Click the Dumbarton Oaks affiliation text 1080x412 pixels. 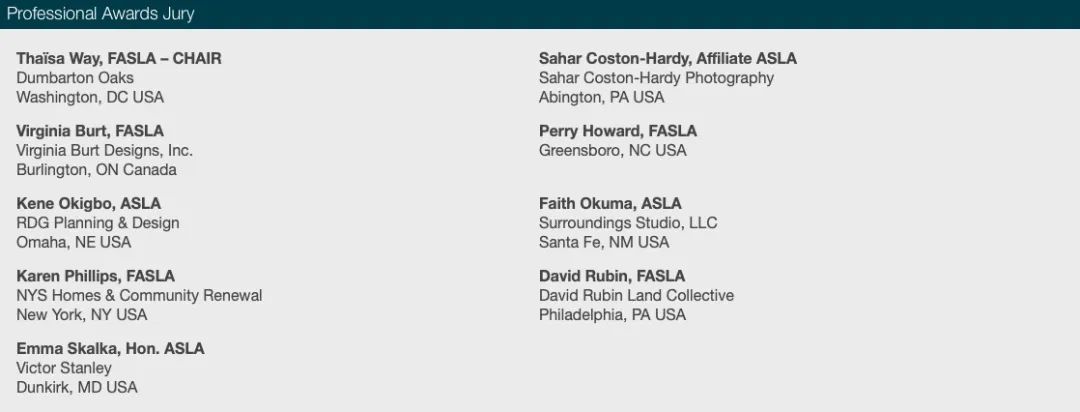[x=75, y=78]
